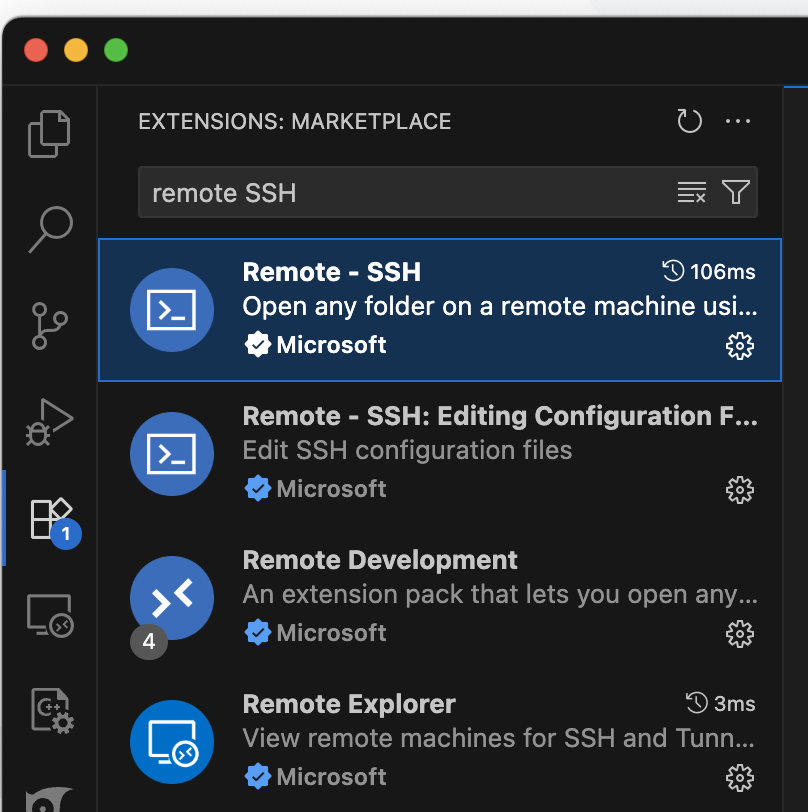Click the Remote - SSH: Editing Configuration F... title

click(500, 416)
